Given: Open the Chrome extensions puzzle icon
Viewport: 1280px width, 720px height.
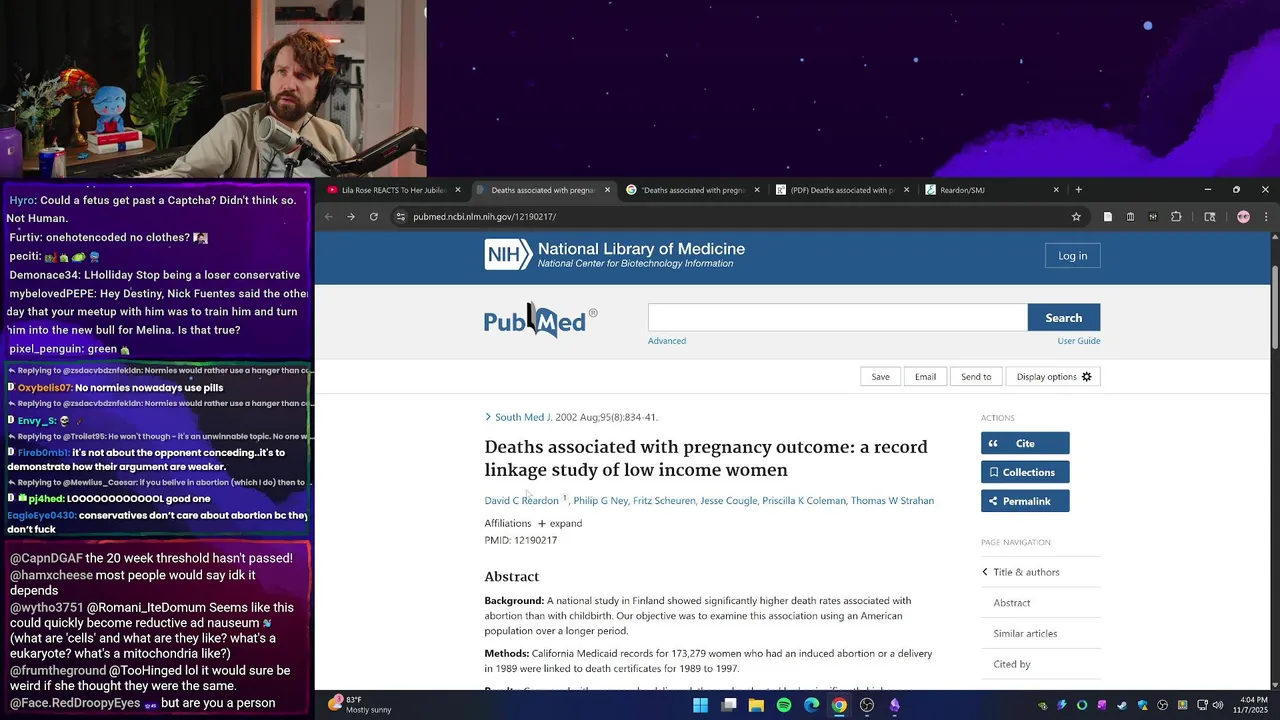Looking at the screenshot, I should point(1176,216).
